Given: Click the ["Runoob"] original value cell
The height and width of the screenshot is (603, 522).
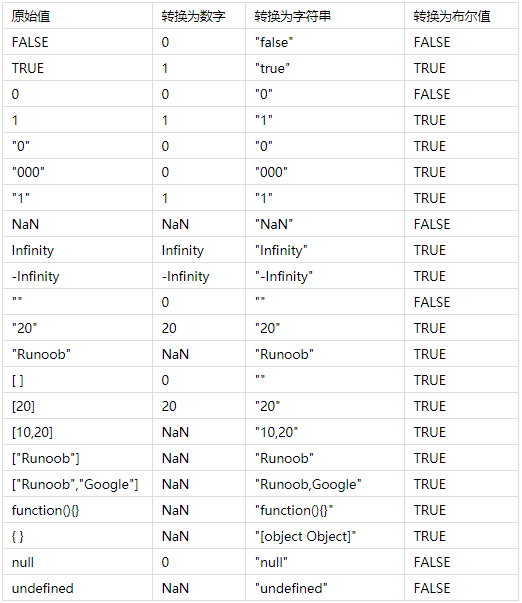Looking at the screenshot, I should point(77,458).
